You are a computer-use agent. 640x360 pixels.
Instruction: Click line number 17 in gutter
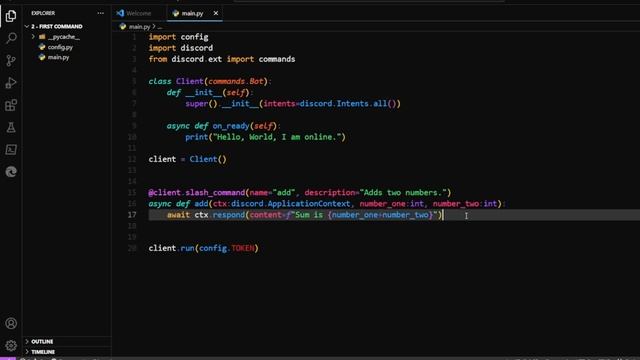(132, 215)
